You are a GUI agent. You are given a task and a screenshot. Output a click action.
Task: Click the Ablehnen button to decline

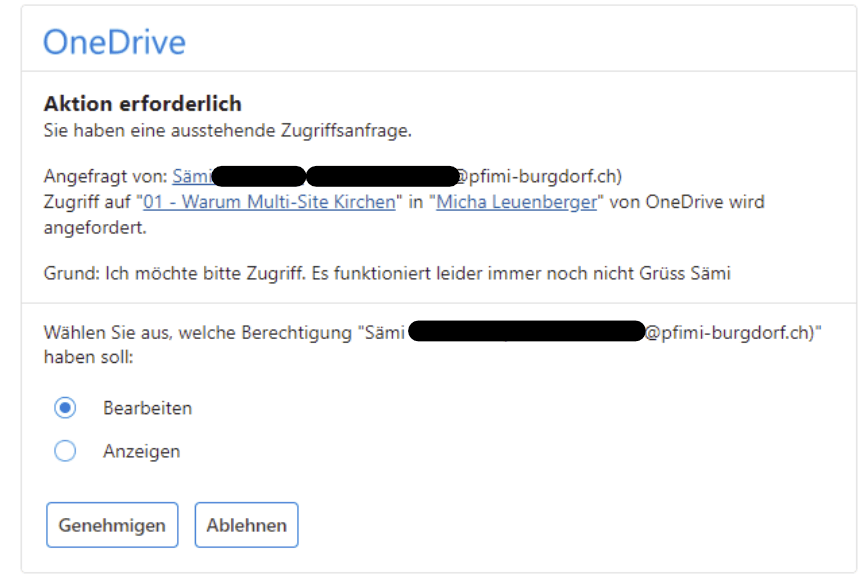(x=246, y=525)
